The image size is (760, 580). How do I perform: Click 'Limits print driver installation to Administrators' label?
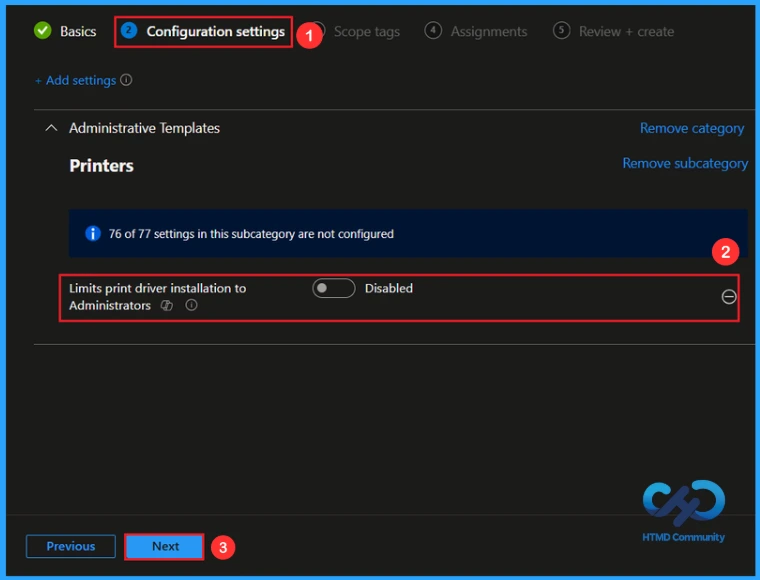(x=158, y=297)
